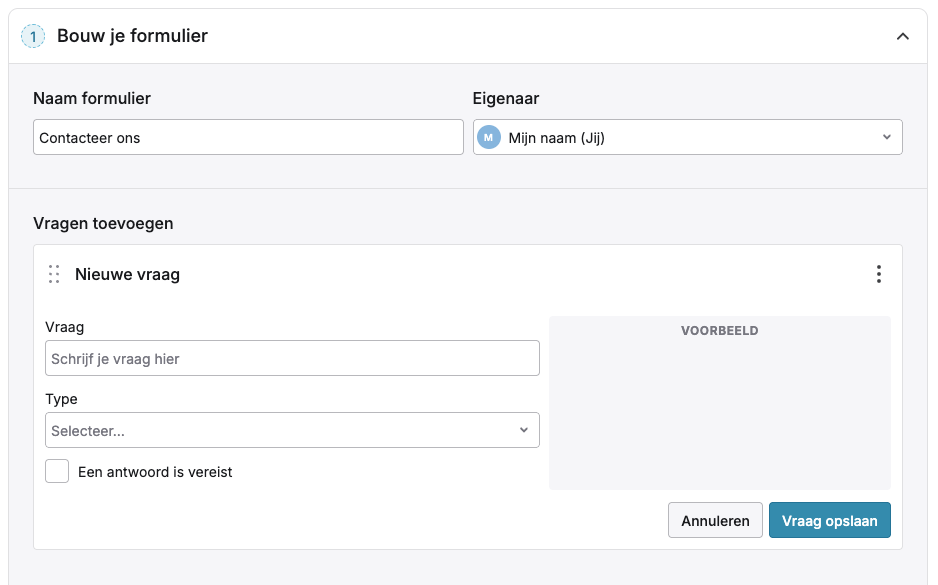Grab the drag handle beside Nieuwe vraag
Image resolution: width=938 pixels, height=585 pixels.
(x=54, y=274)
